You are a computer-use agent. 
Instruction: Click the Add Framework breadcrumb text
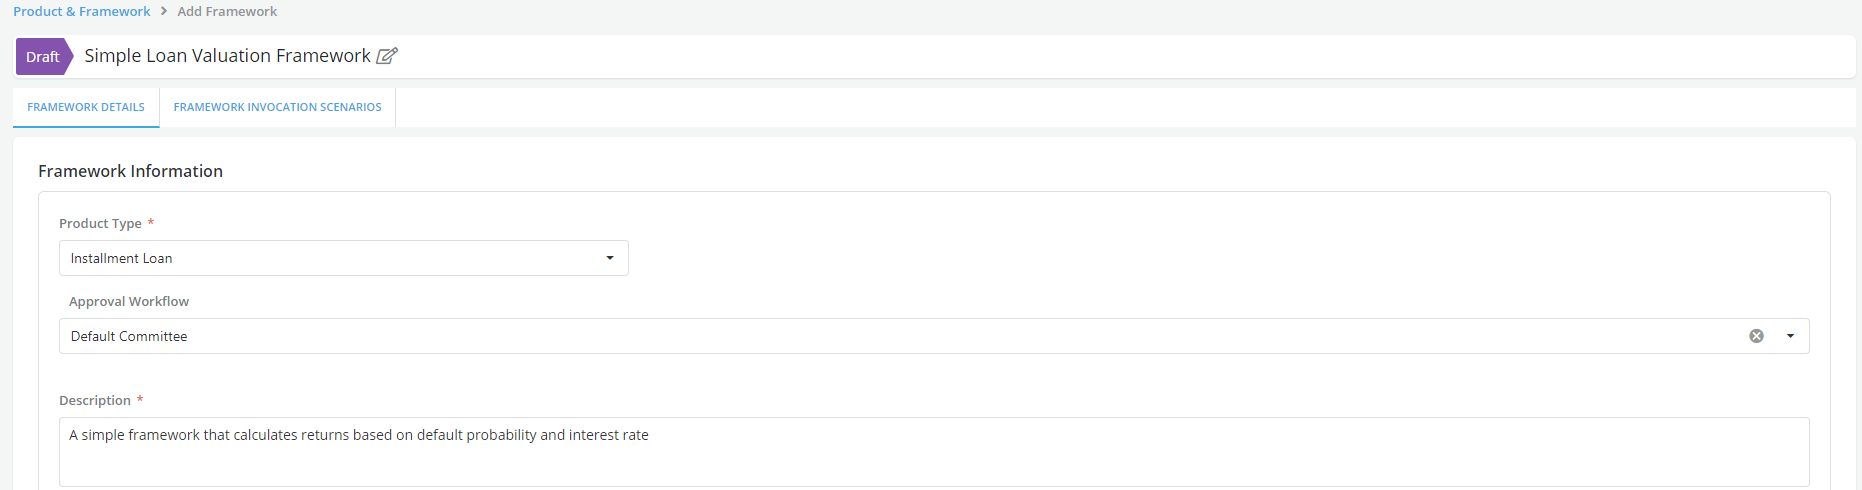[227, 11]
